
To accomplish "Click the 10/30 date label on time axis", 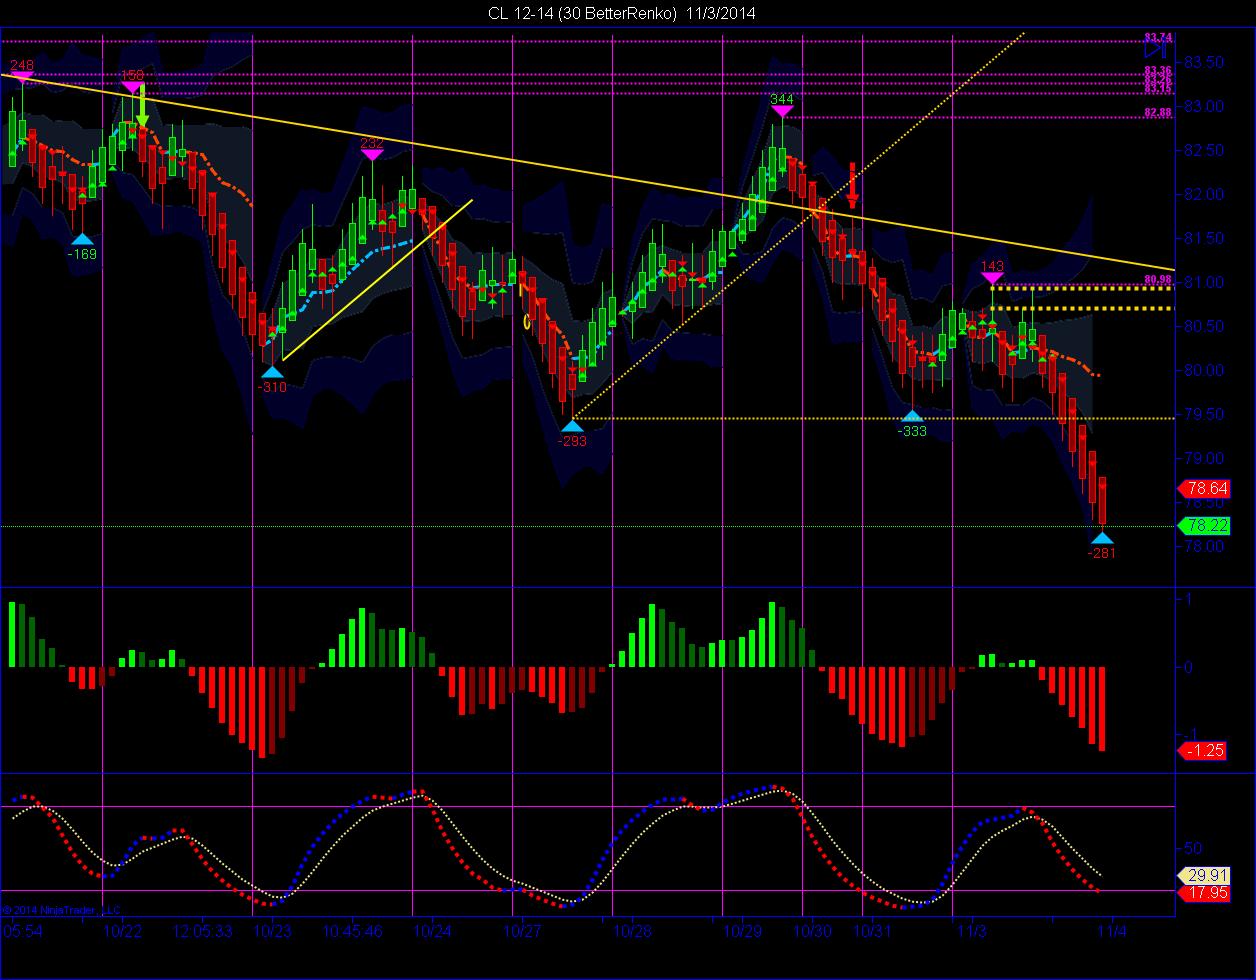I will (812, 930).
